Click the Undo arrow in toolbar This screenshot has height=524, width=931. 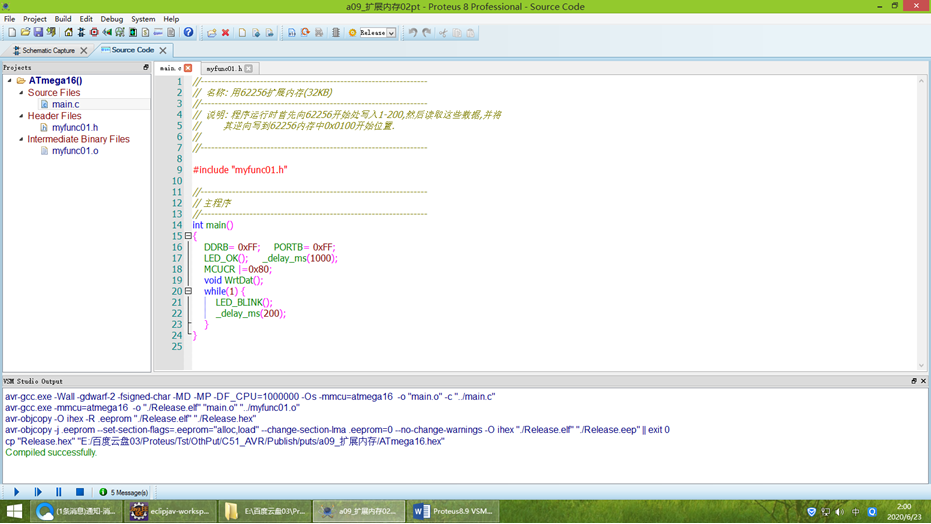[x=412, y=33]
